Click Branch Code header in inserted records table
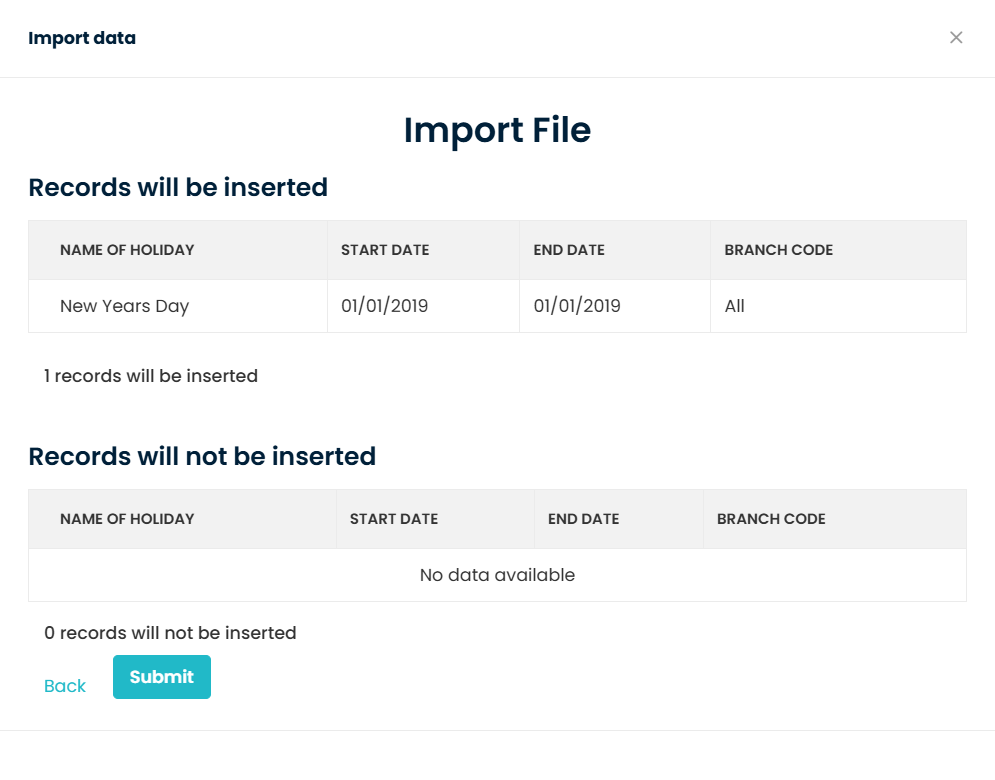 coord(779,250)
